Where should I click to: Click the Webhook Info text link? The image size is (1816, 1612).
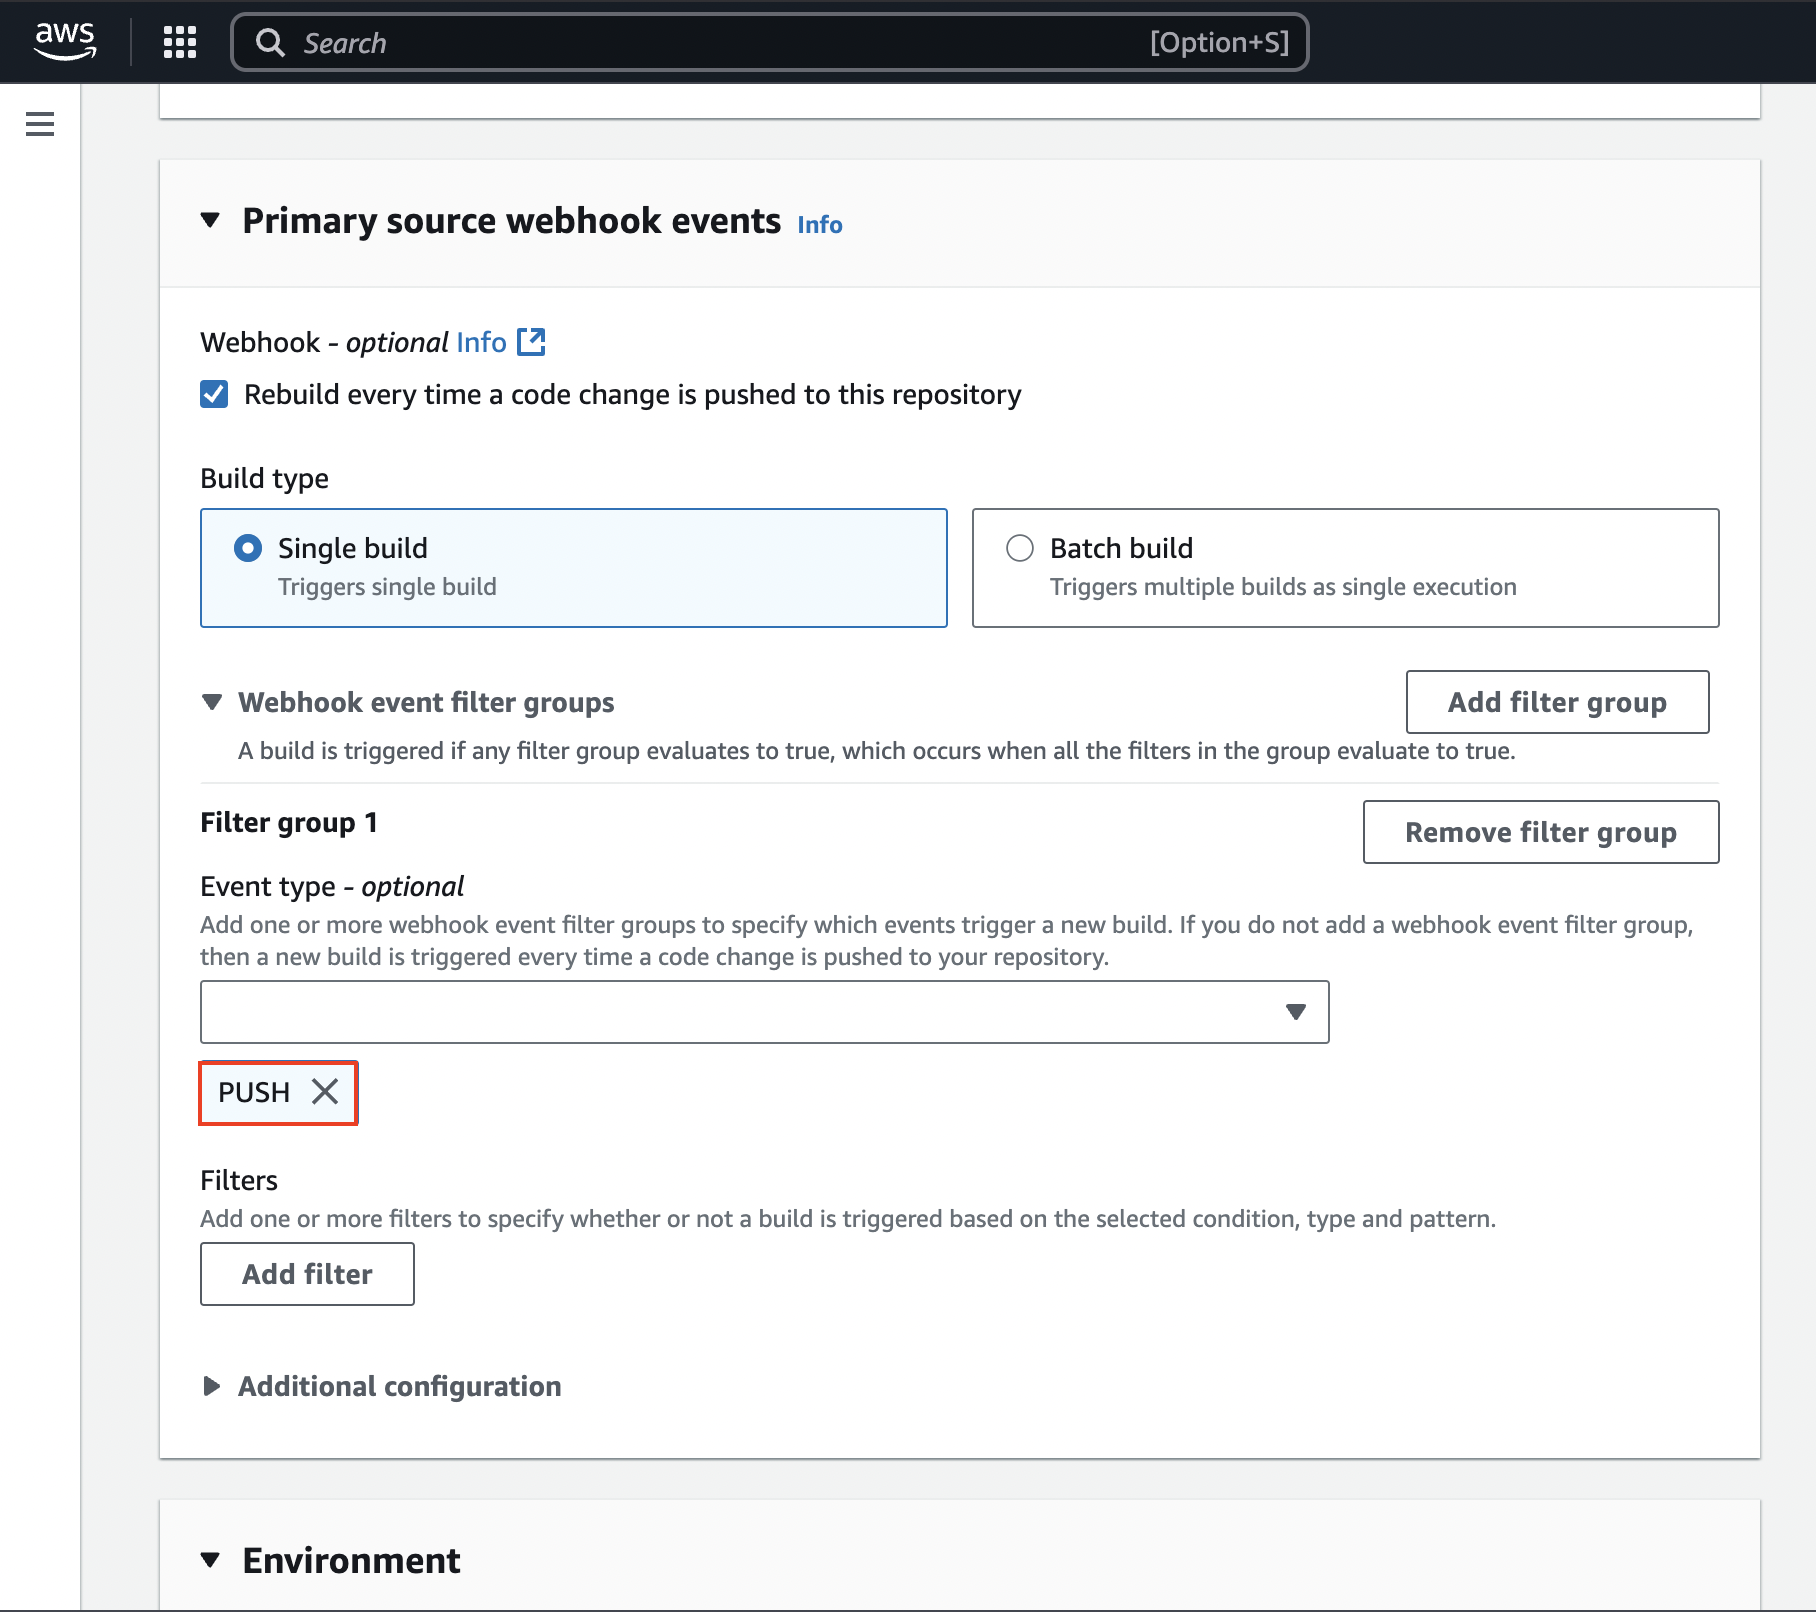pos(481,342)
